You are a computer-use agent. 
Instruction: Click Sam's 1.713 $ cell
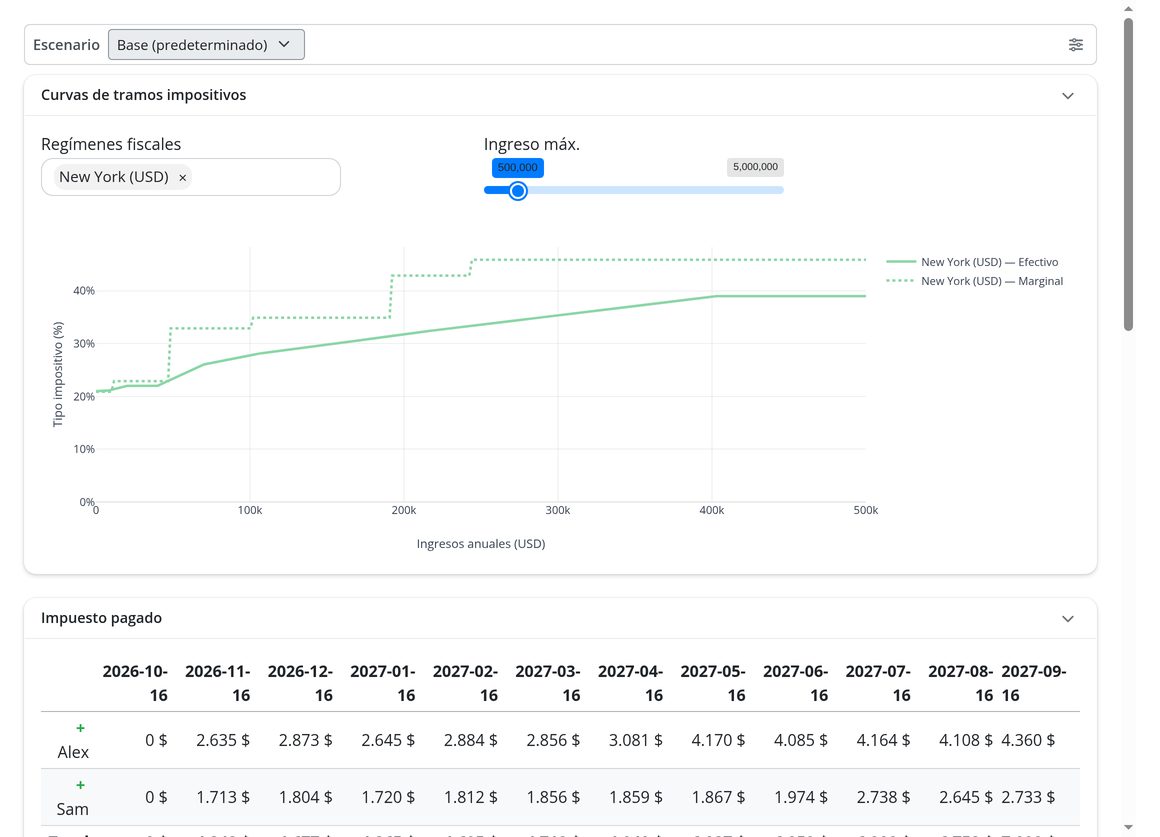click(223, 797)
